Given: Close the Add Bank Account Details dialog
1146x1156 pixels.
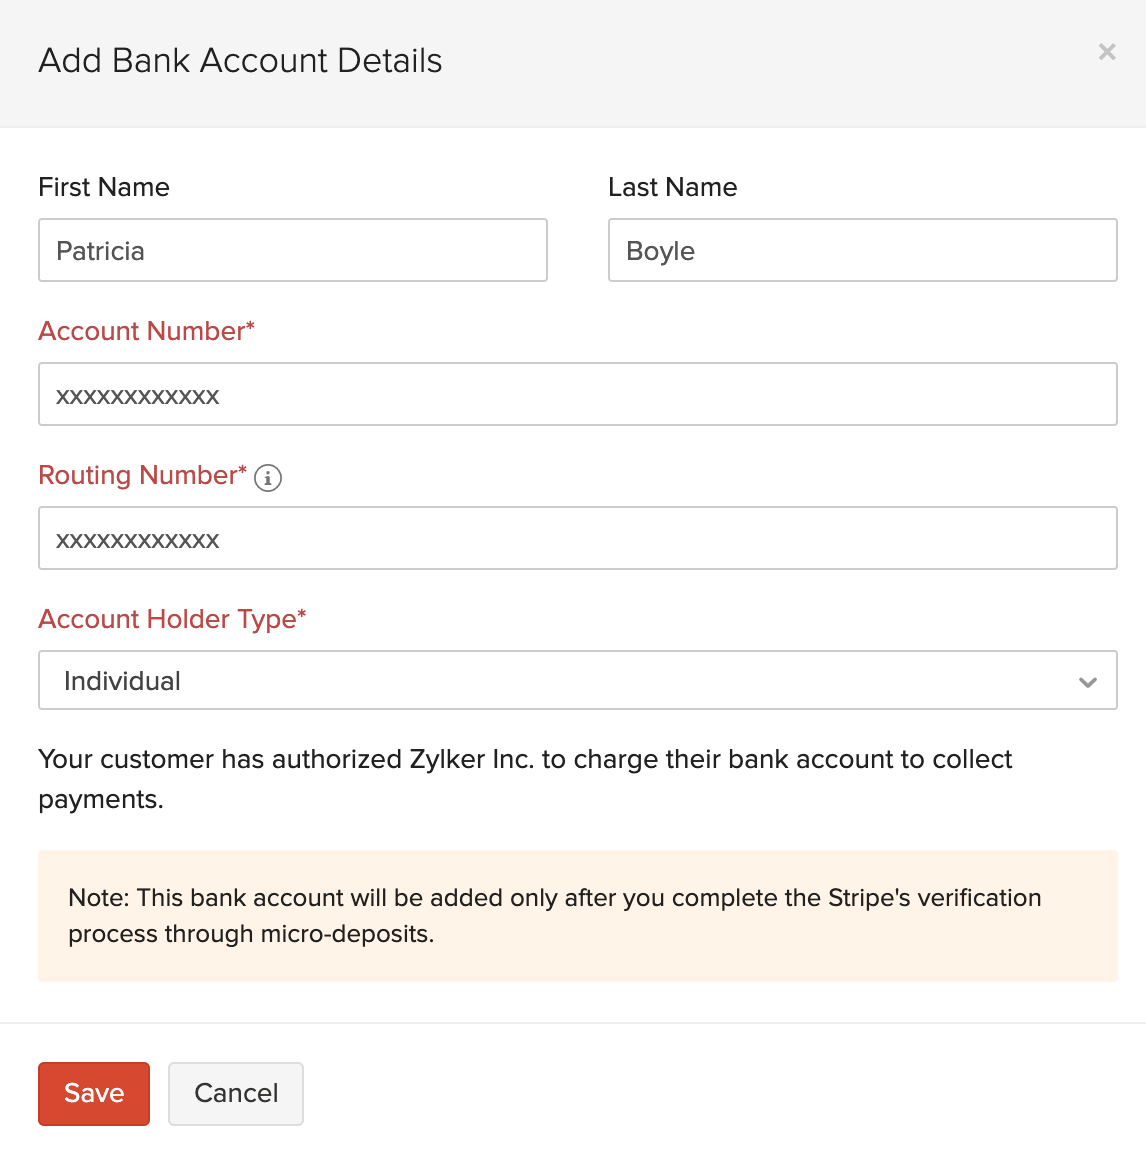Looking at the screenshot, I should point(1107,52).
